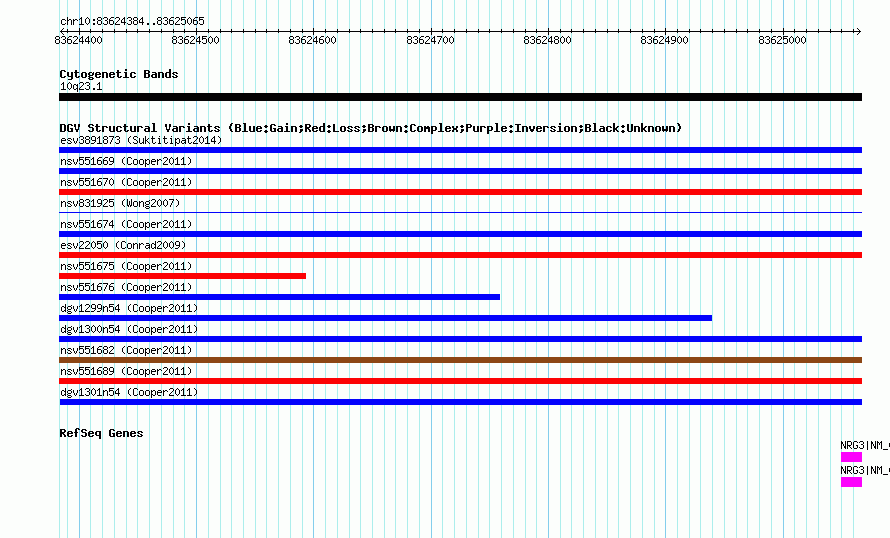
Task: Open variant esv22050 (Conrad2009) label
Action: pos(123,245)
